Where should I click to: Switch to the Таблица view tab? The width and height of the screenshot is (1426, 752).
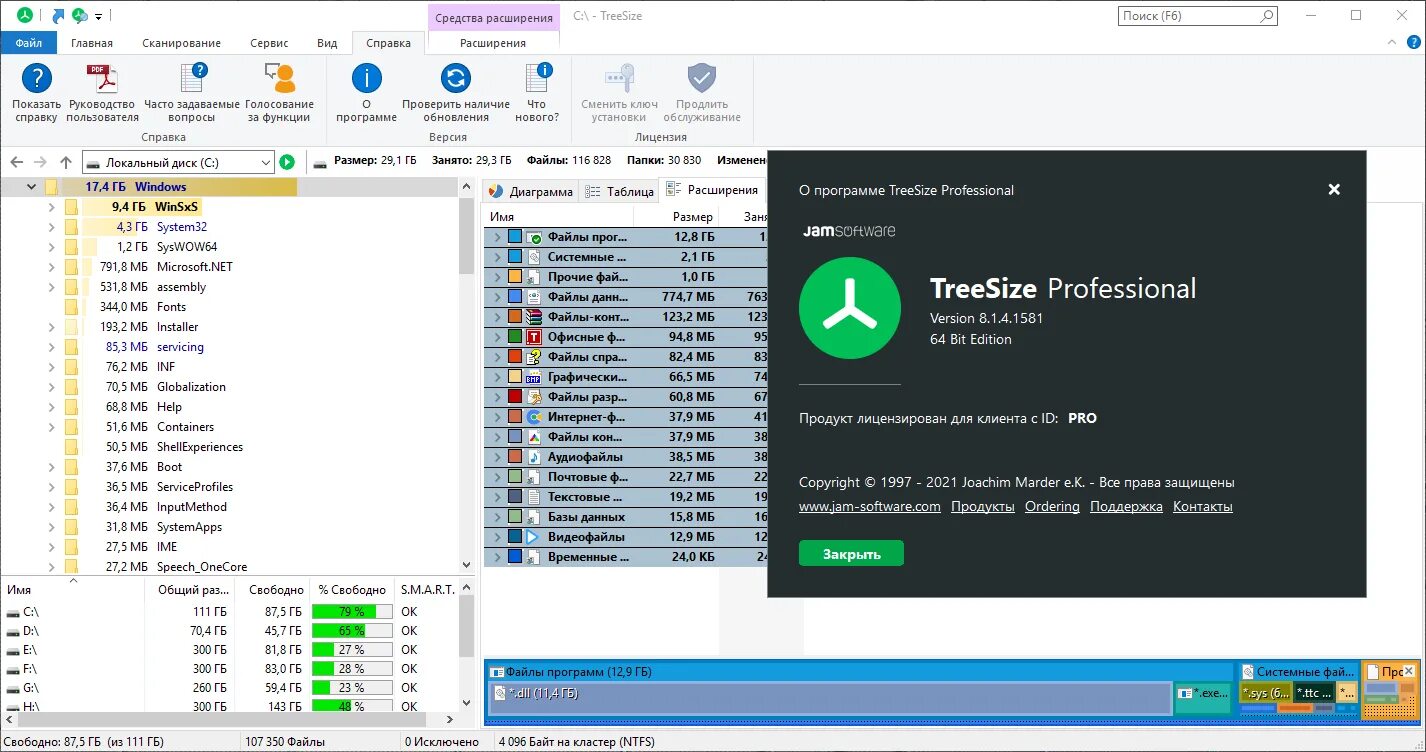click(619, 191)
